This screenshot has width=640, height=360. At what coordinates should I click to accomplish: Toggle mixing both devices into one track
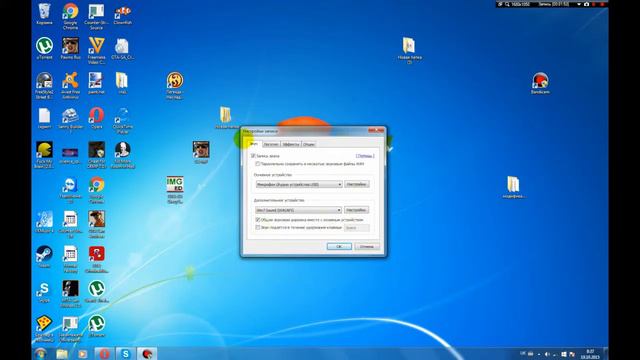[258, 220]
